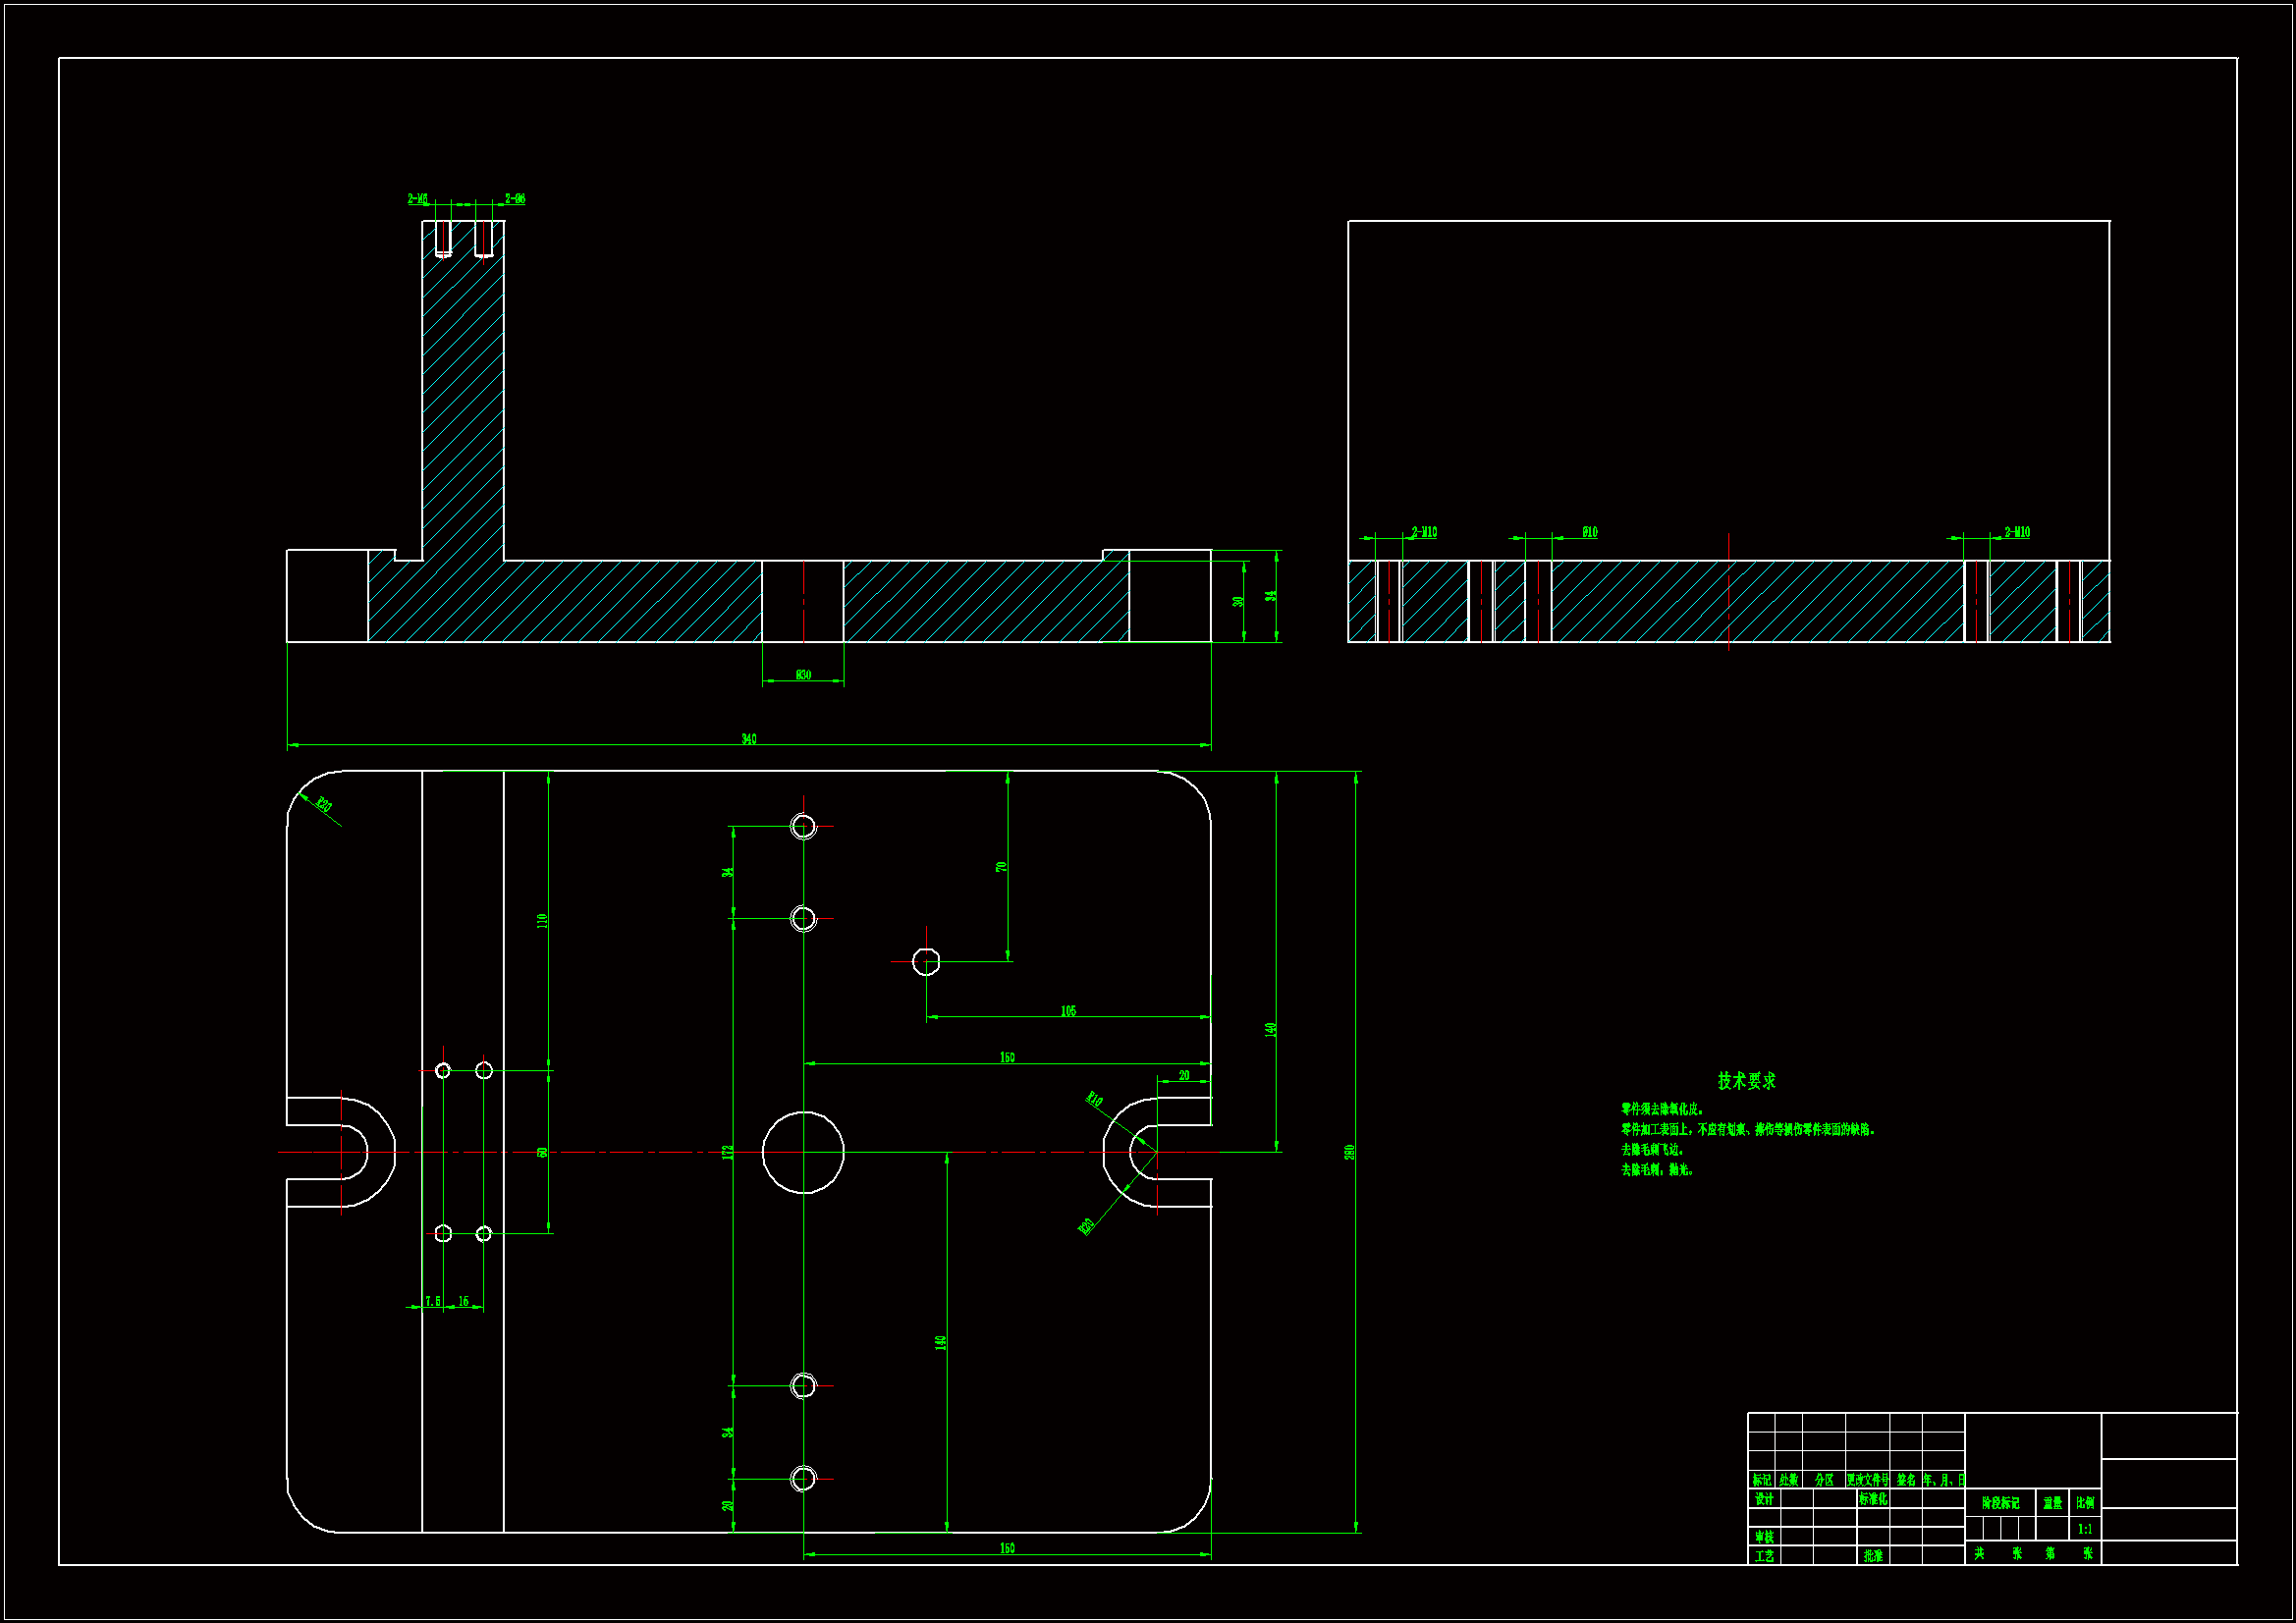Click the 7.5 dimension text
This screenshot has height=1623, width=2296.
[x=432, y=1301]
